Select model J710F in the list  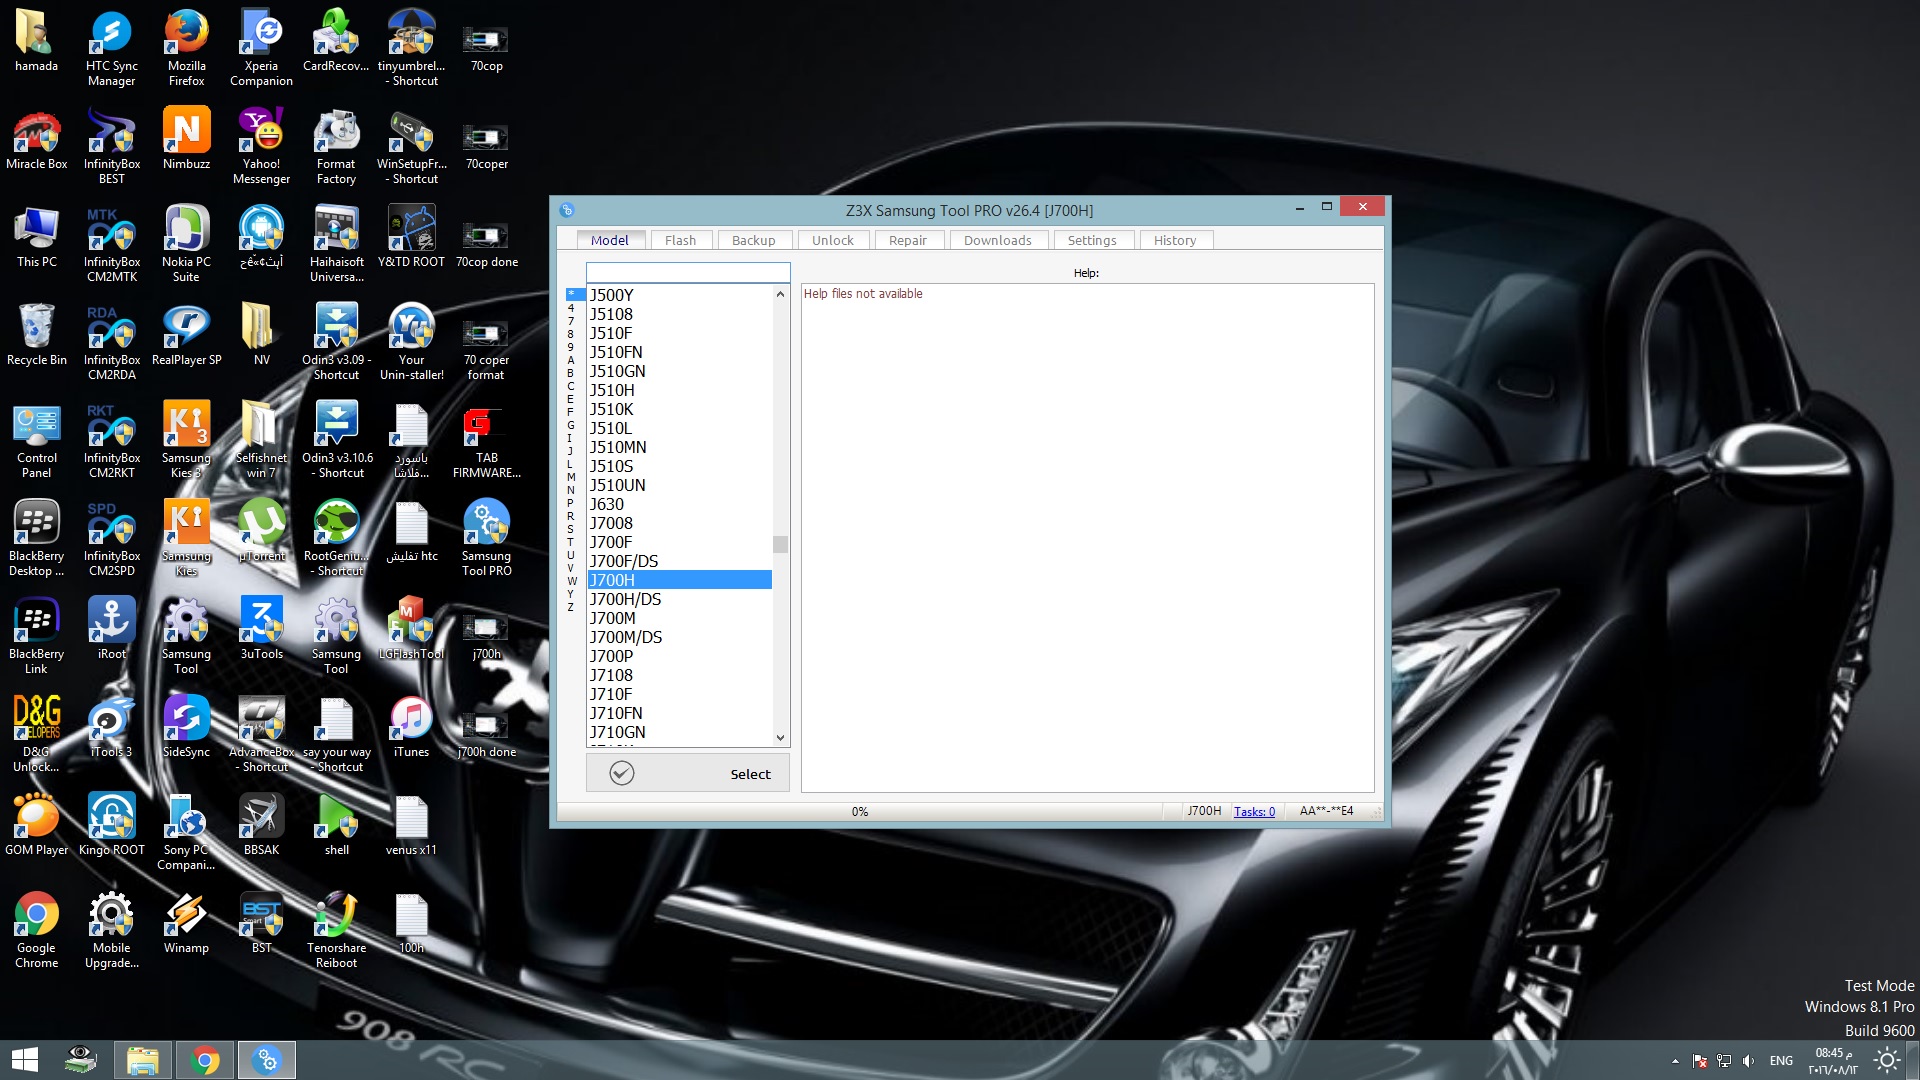(x=679, y=694)
